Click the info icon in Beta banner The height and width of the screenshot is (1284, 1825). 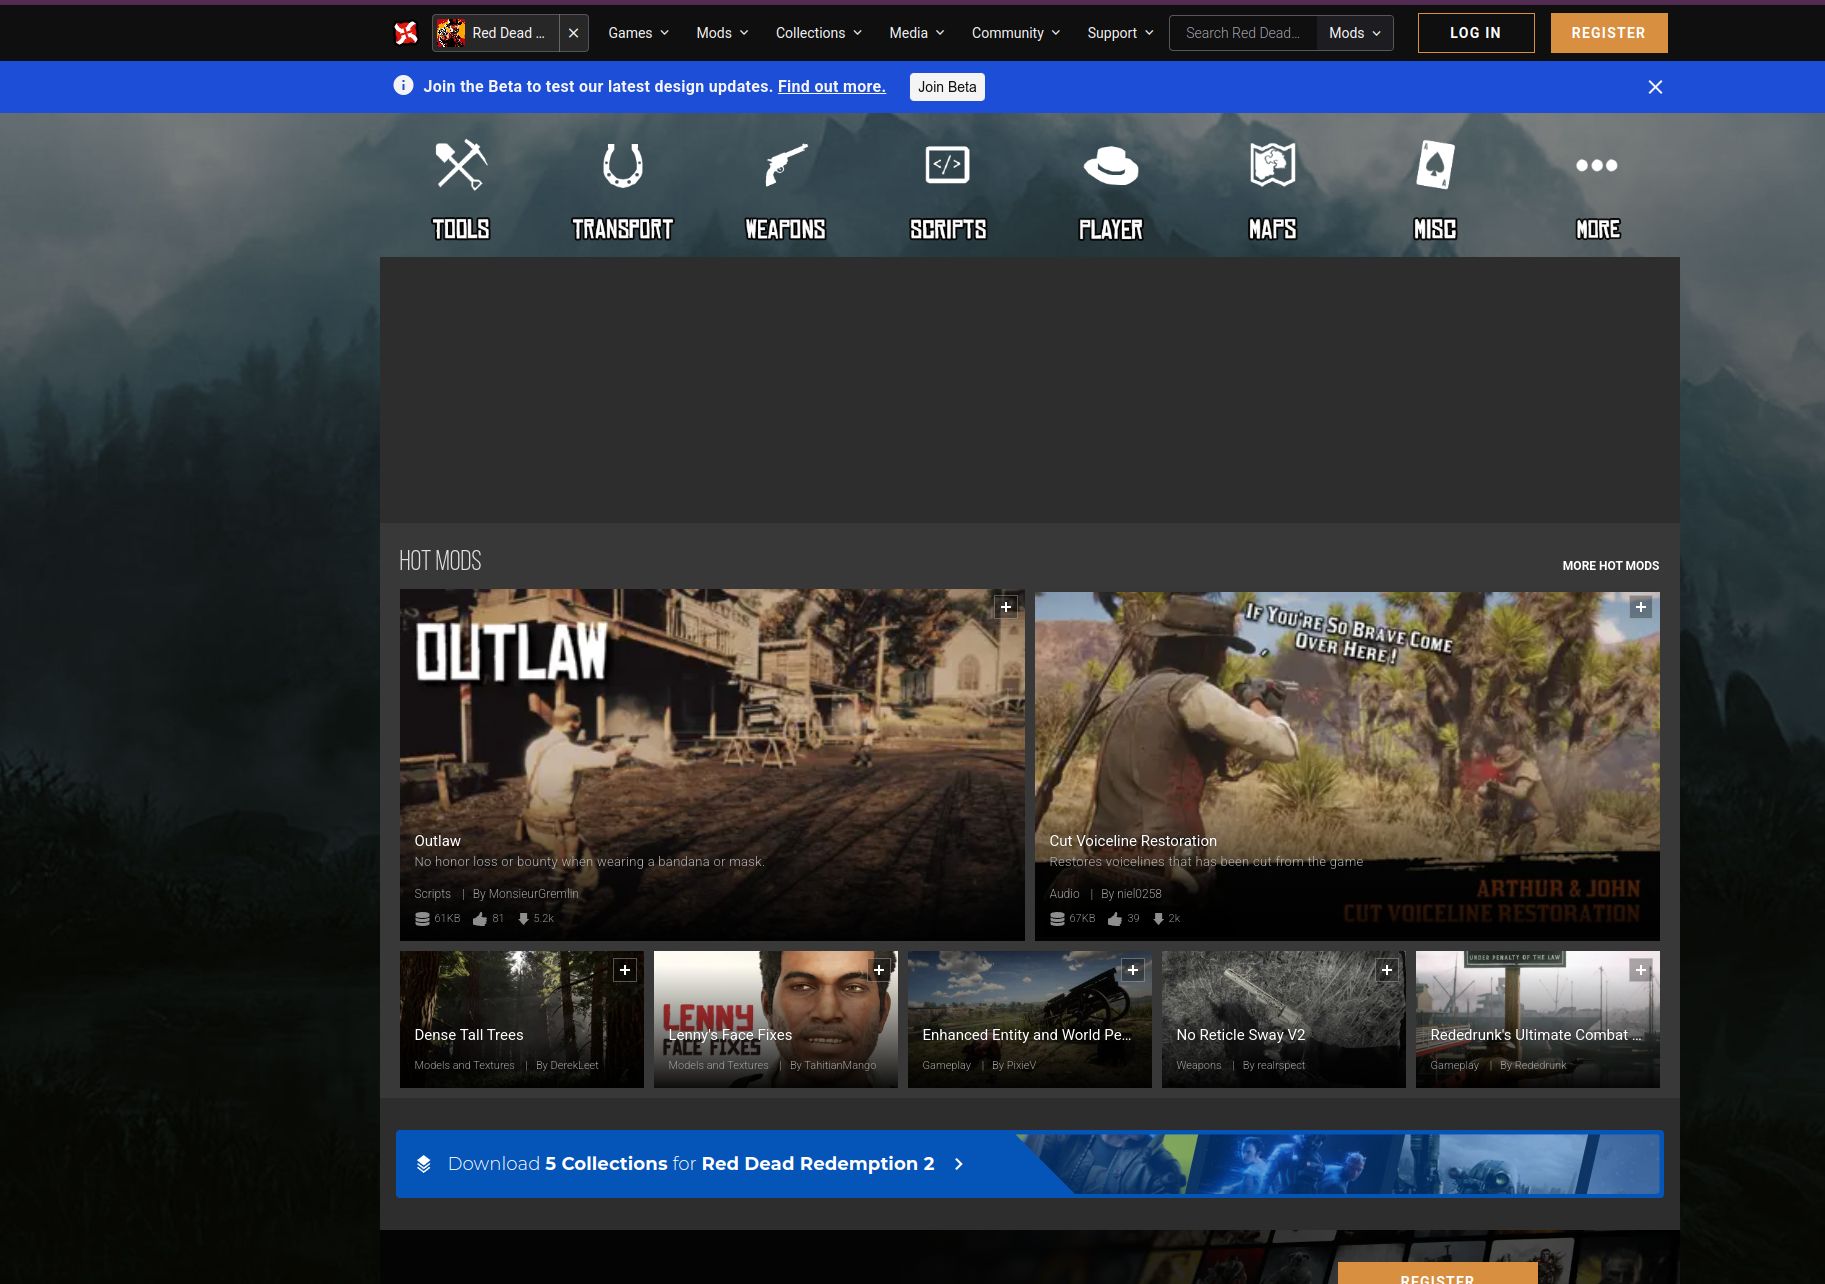[x=403, y=86]
